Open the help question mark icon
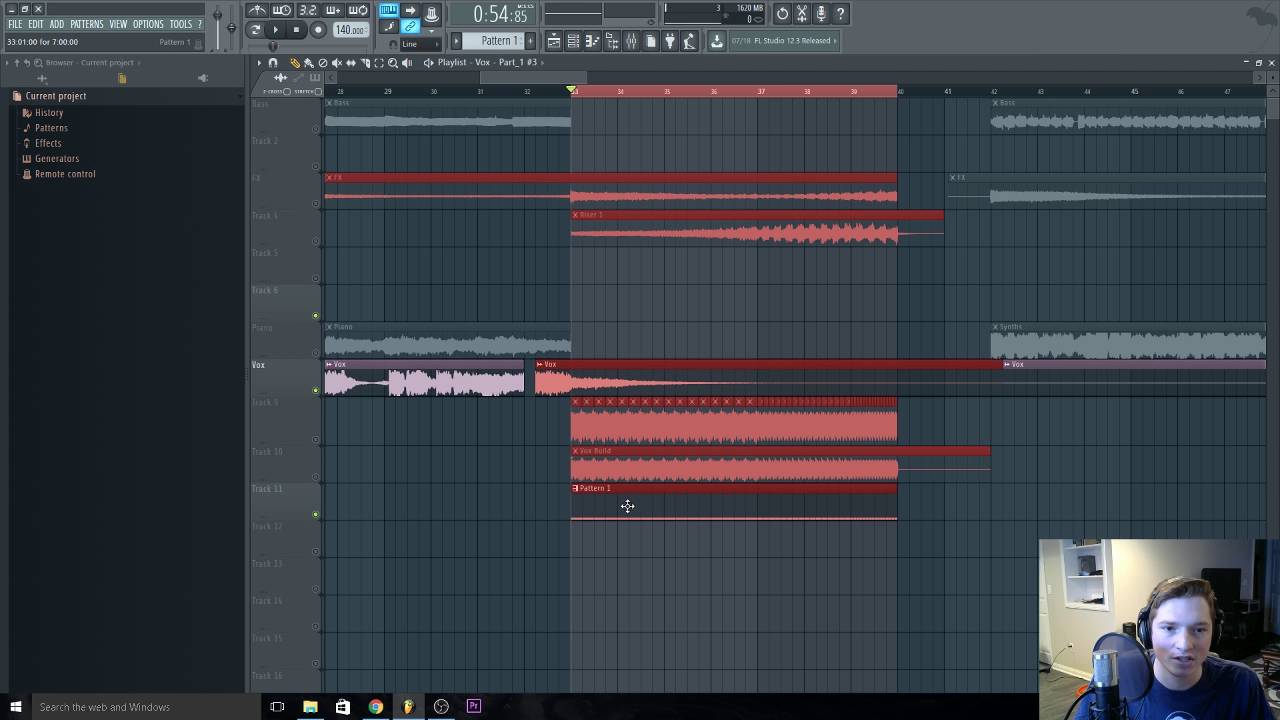Screen dimensions: 1280x720 840,14
